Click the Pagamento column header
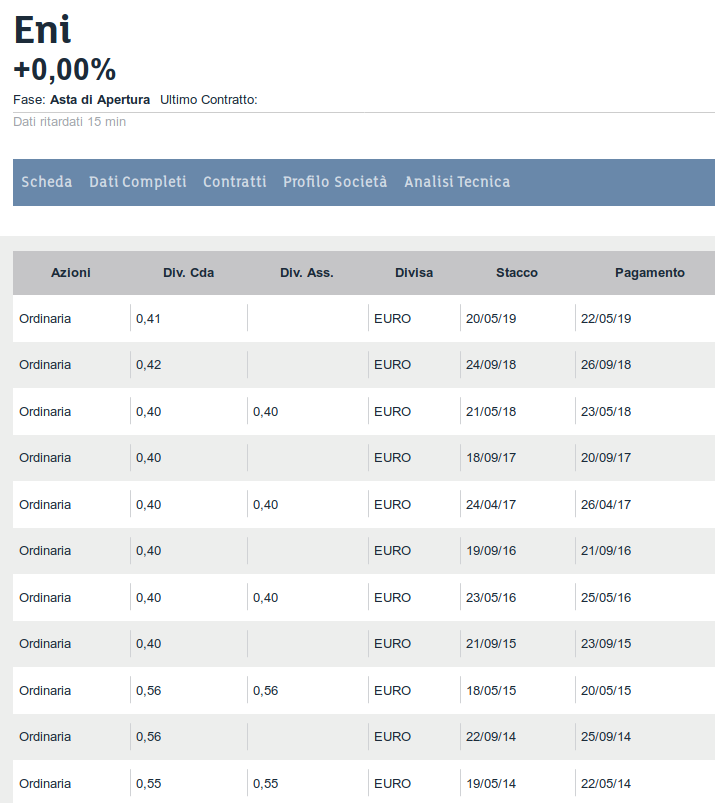Screen dimensions: 715x803 pyautogui.click(x=649, y=272)
